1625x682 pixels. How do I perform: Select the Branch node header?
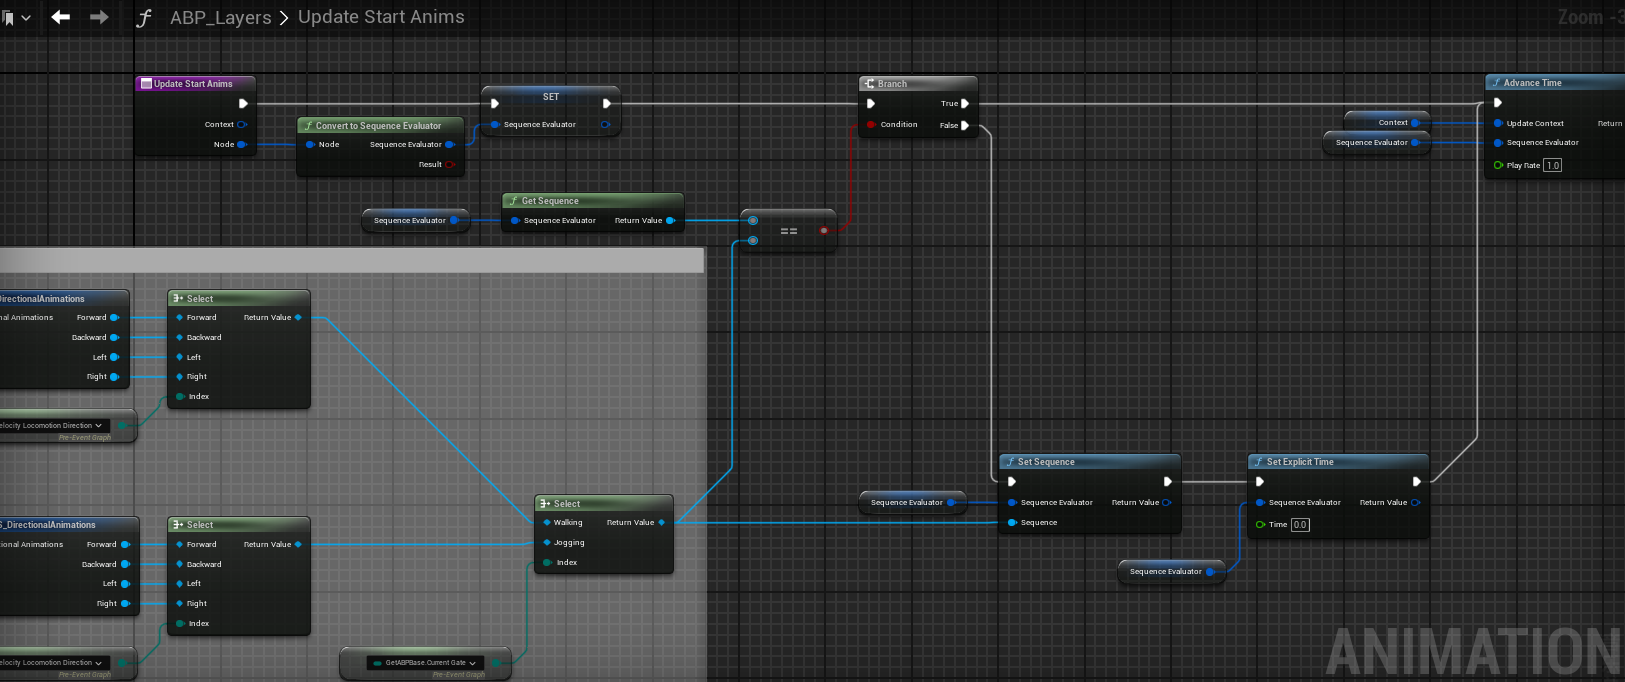(918, 84)
